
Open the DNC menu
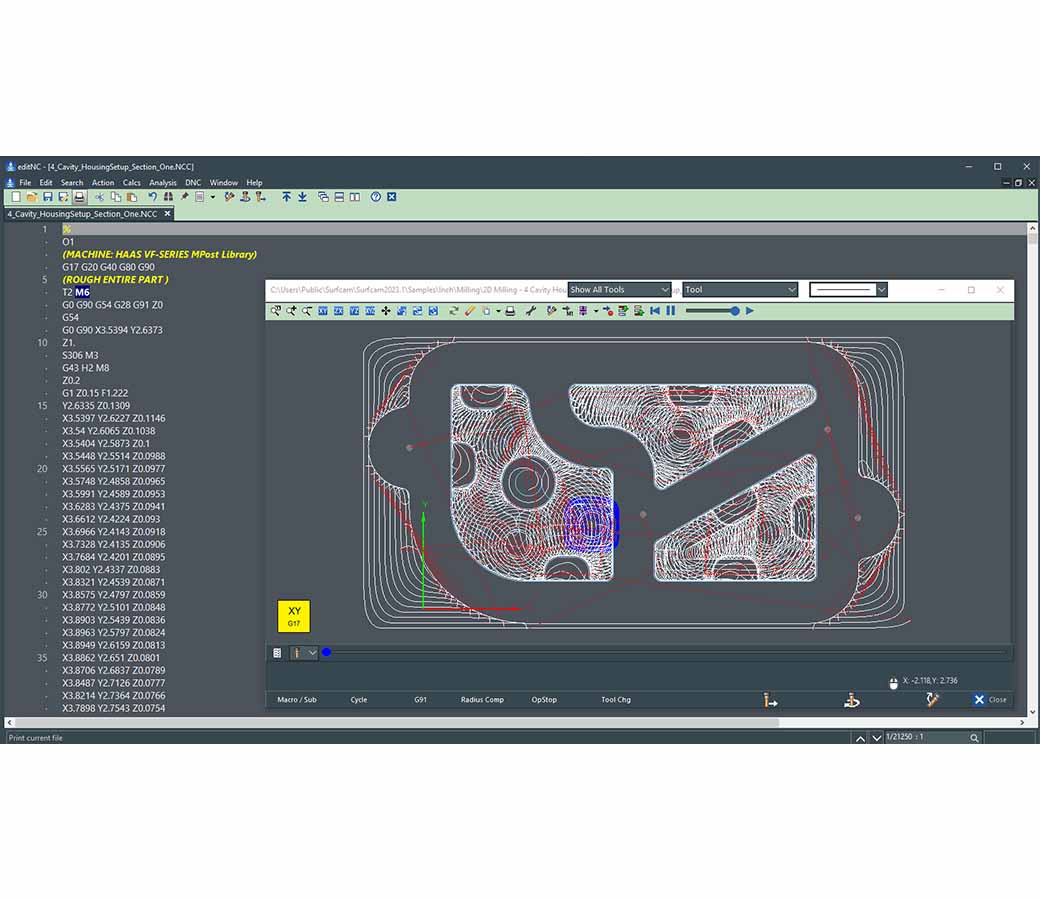point(193,183)
